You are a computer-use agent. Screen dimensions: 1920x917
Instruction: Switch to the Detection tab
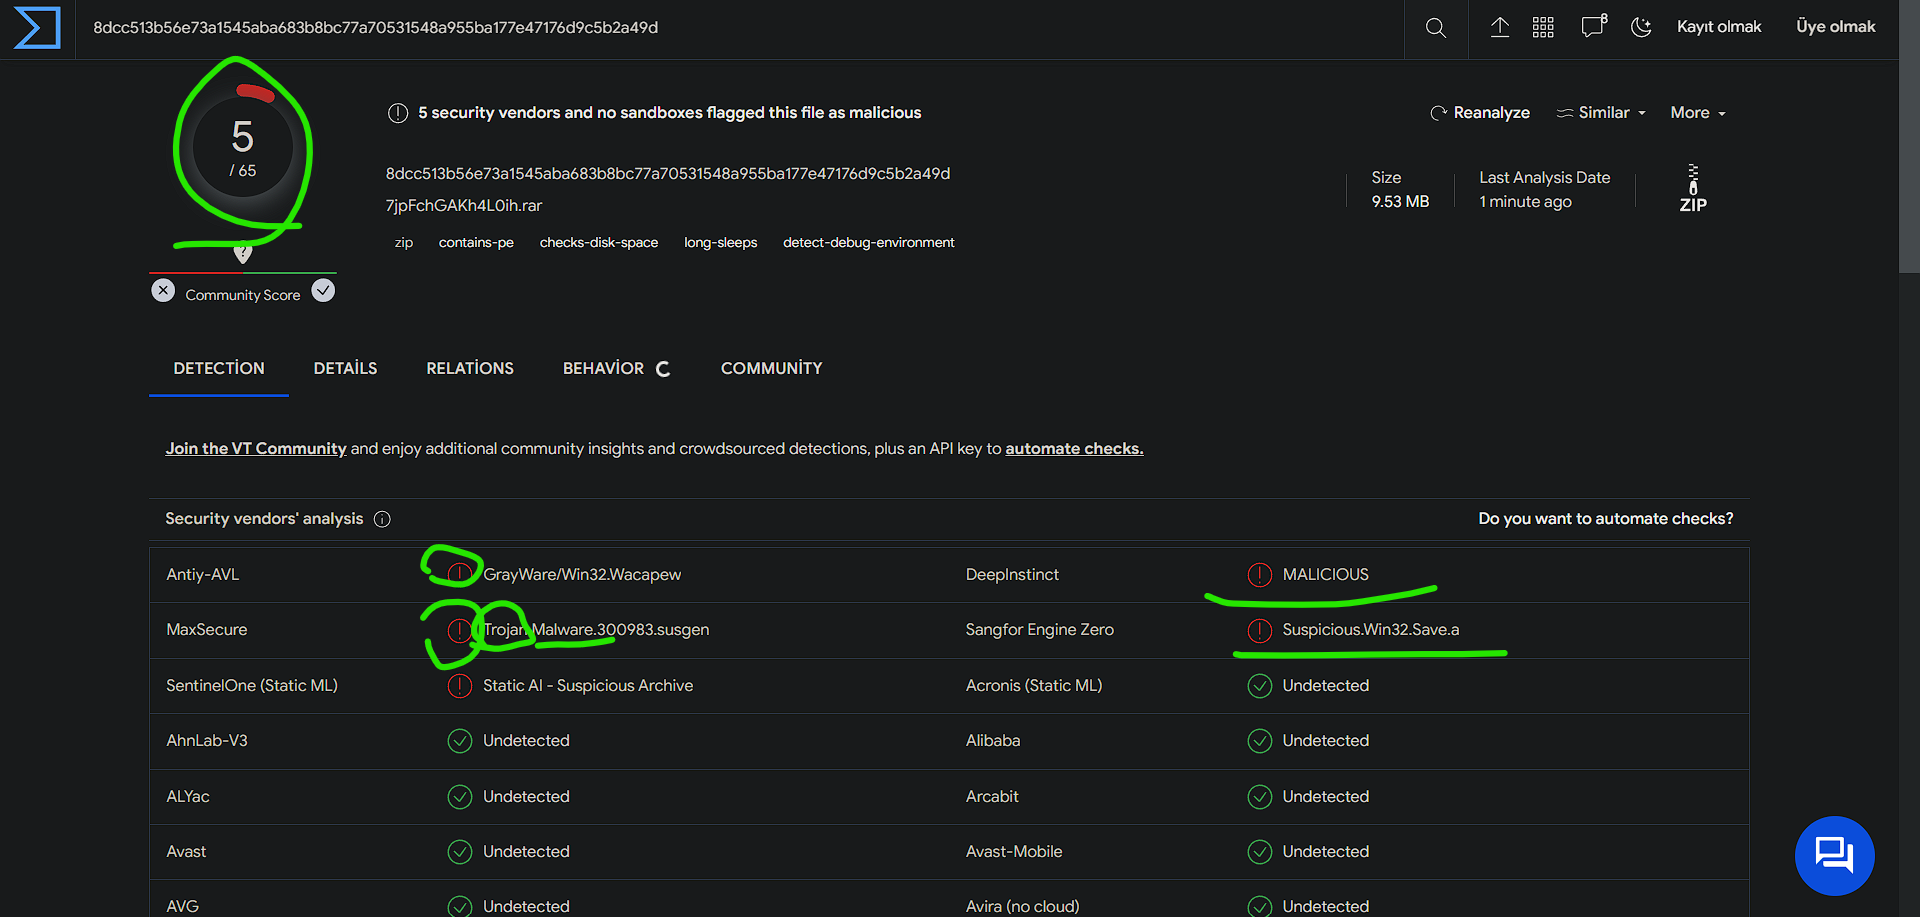(x=219, y=368)
